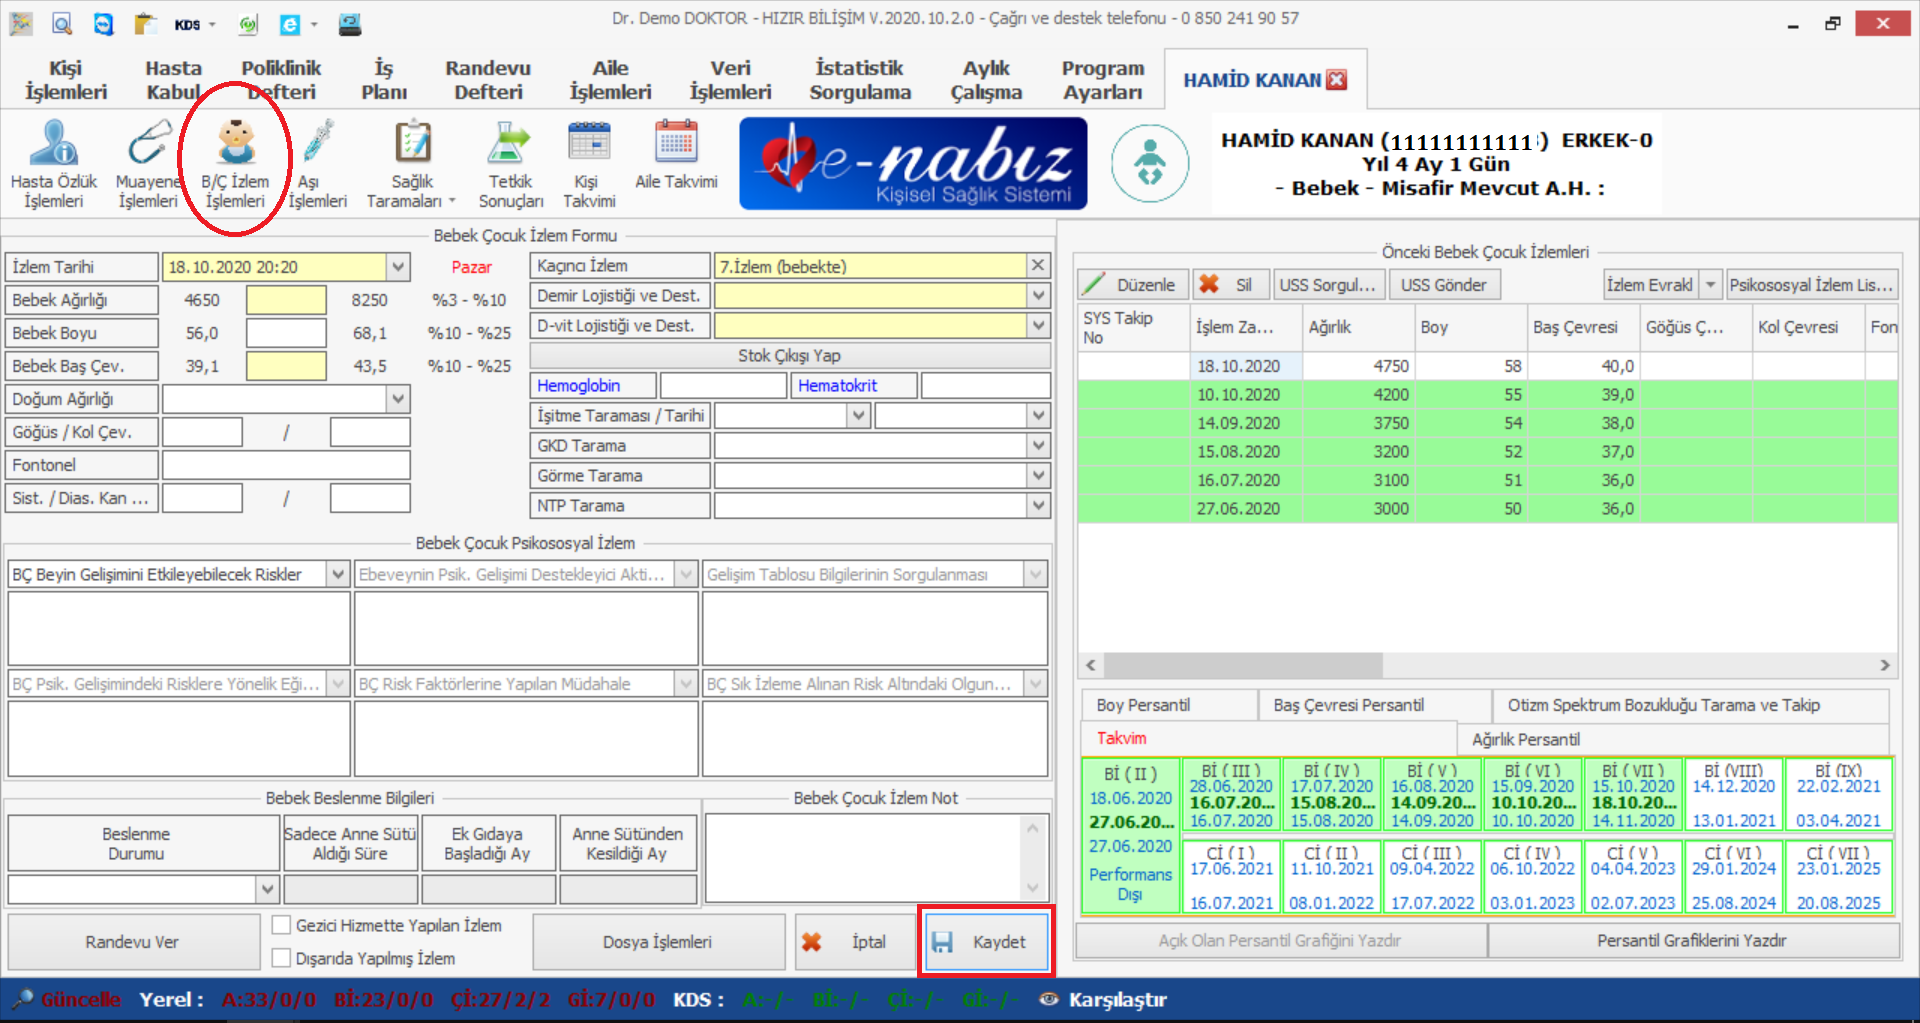Switch to the Boy Persantil tab

tap(1143, 705)
